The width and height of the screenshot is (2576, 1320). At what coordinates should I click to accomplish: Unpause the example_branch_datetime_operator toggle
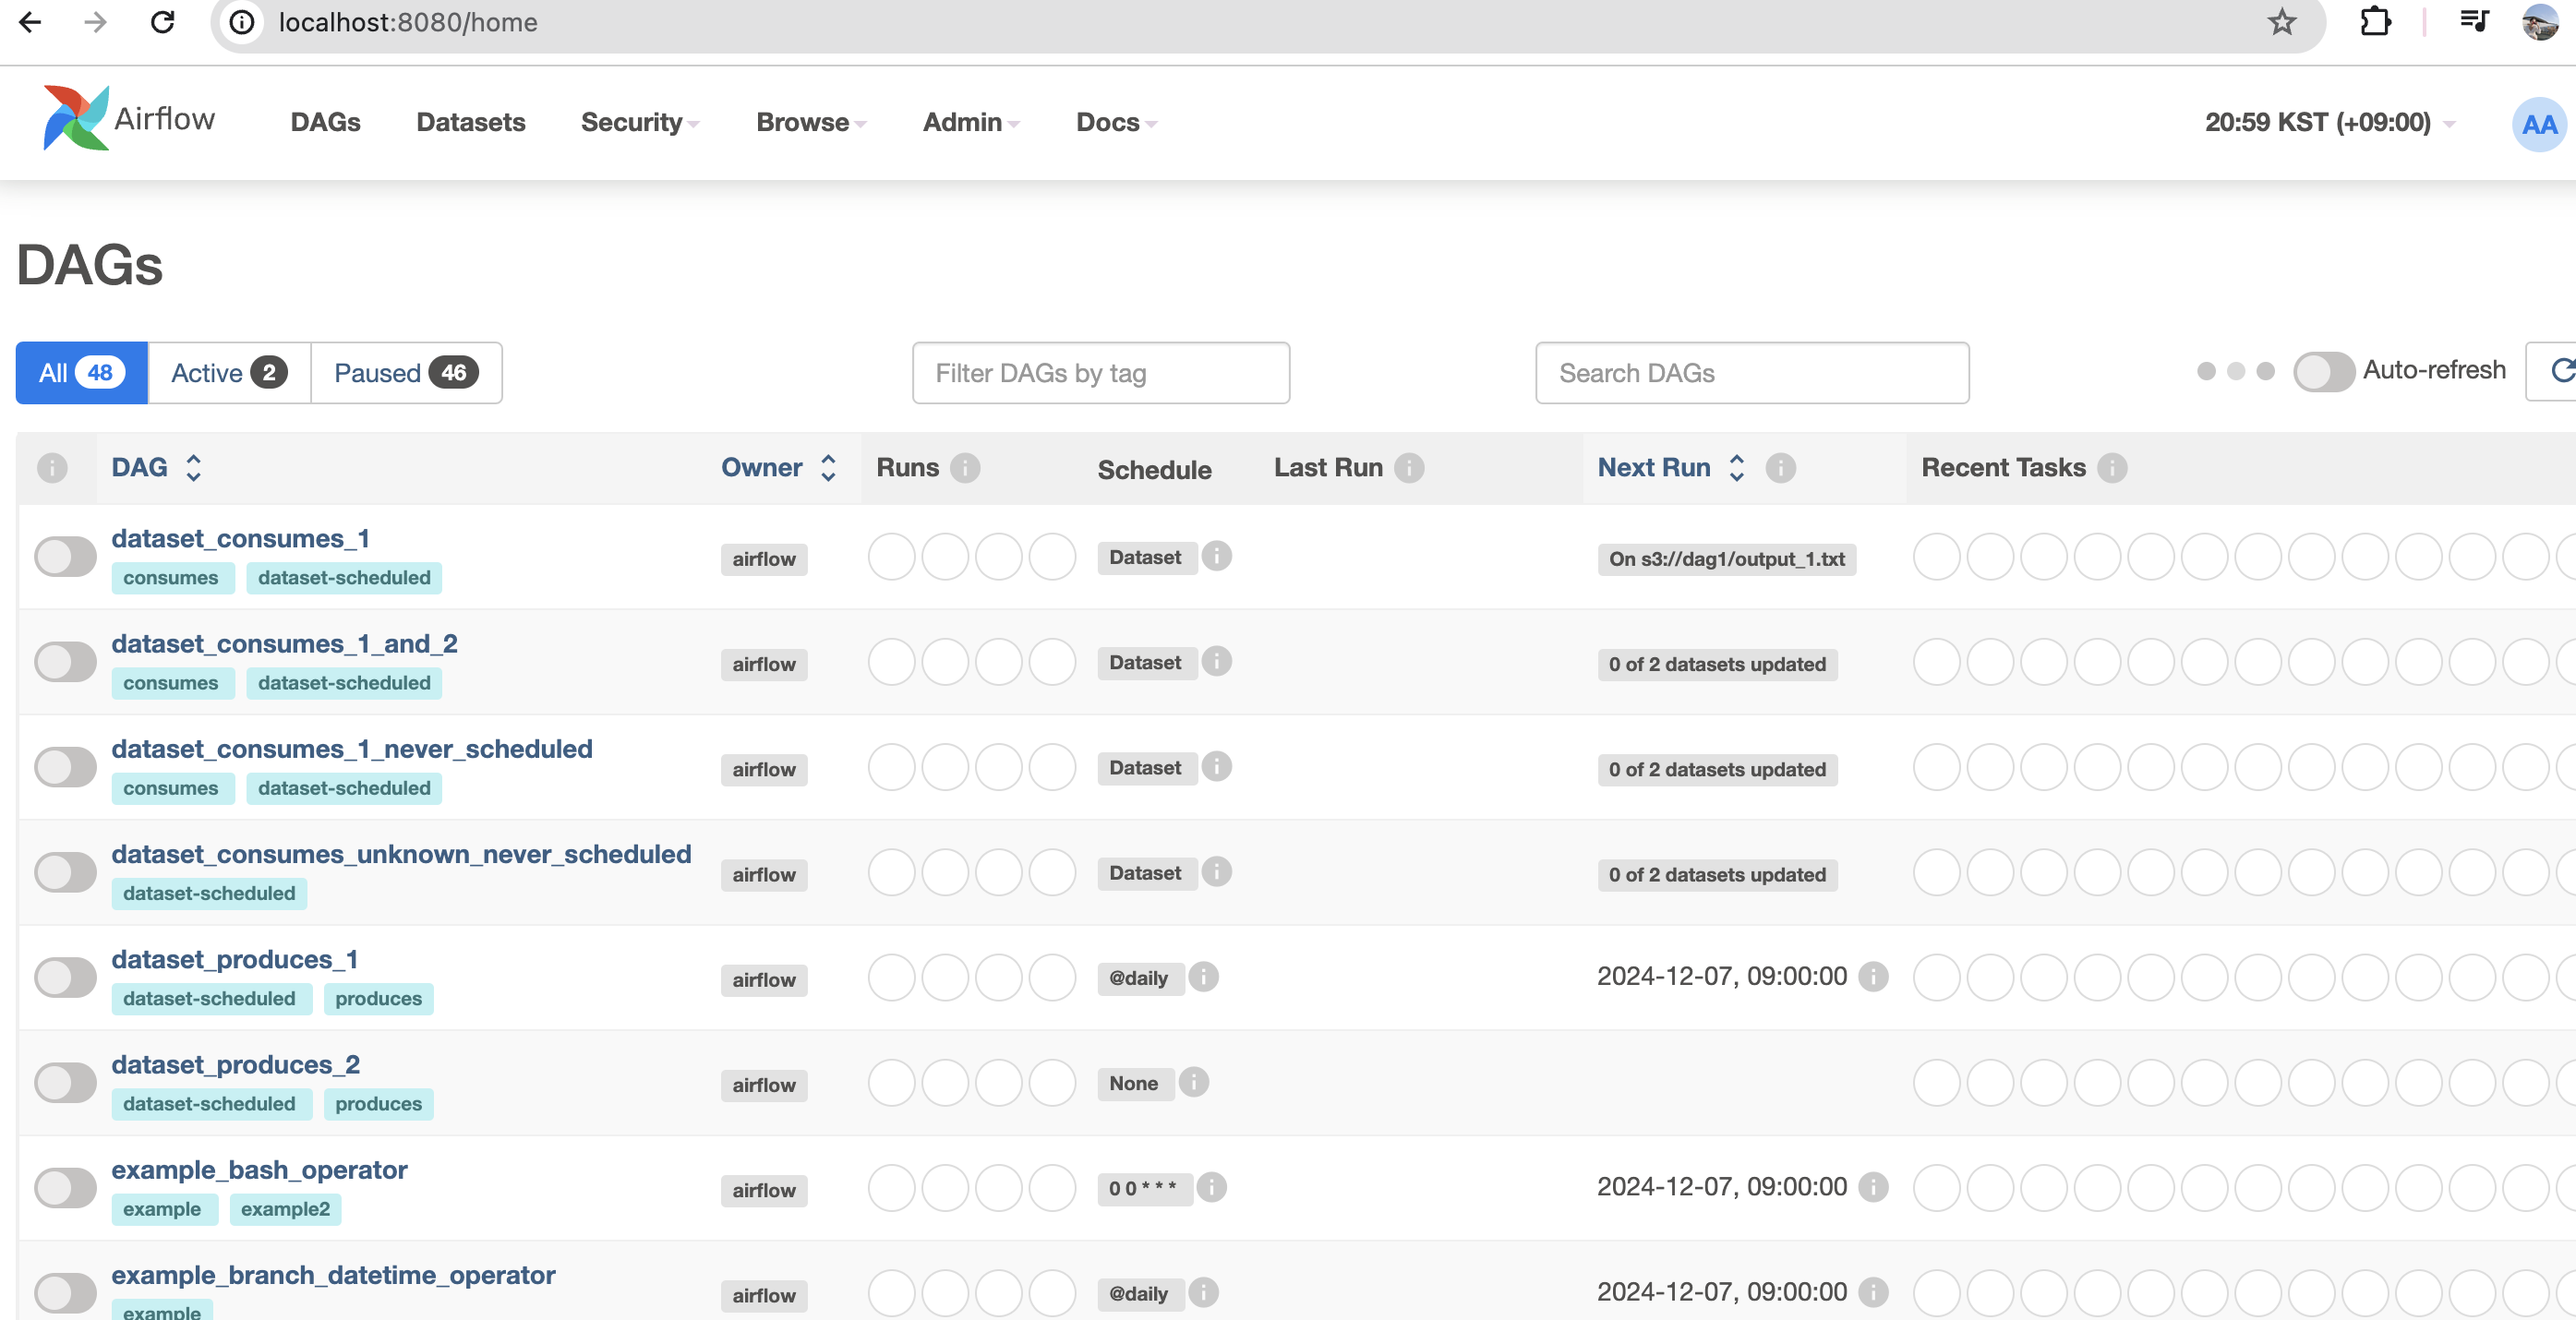coord(65,1293)
